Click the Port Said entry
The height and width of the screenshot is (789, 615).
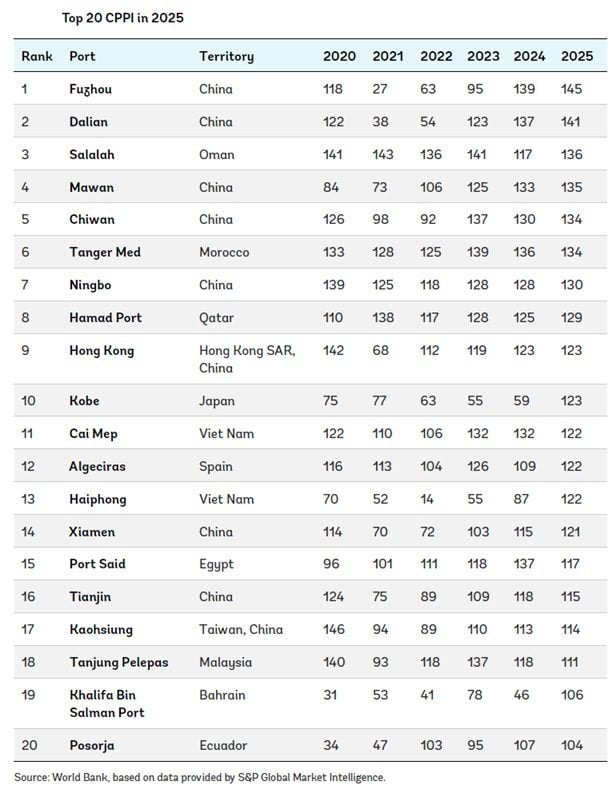click(97, 564)
